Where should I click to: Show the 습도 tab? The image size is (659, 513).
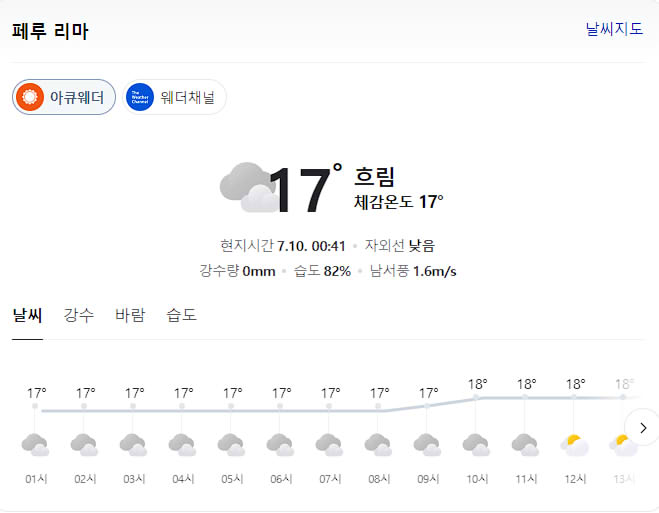point(182,315)
